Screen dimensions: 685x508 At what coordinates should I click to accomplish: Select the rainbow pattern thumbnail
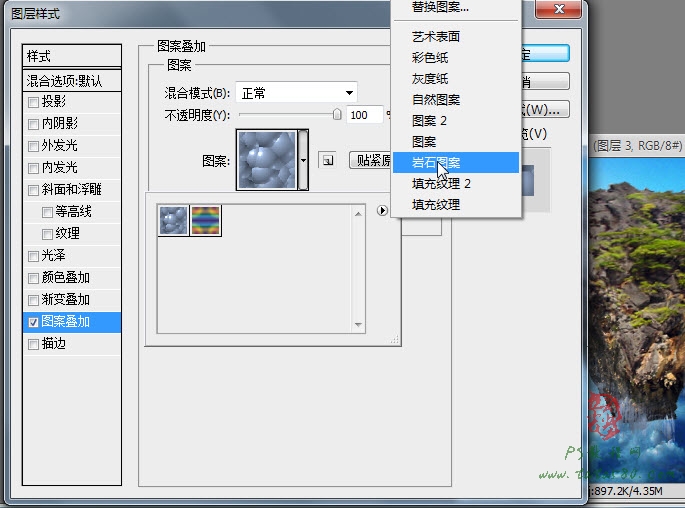click(206, 221)
